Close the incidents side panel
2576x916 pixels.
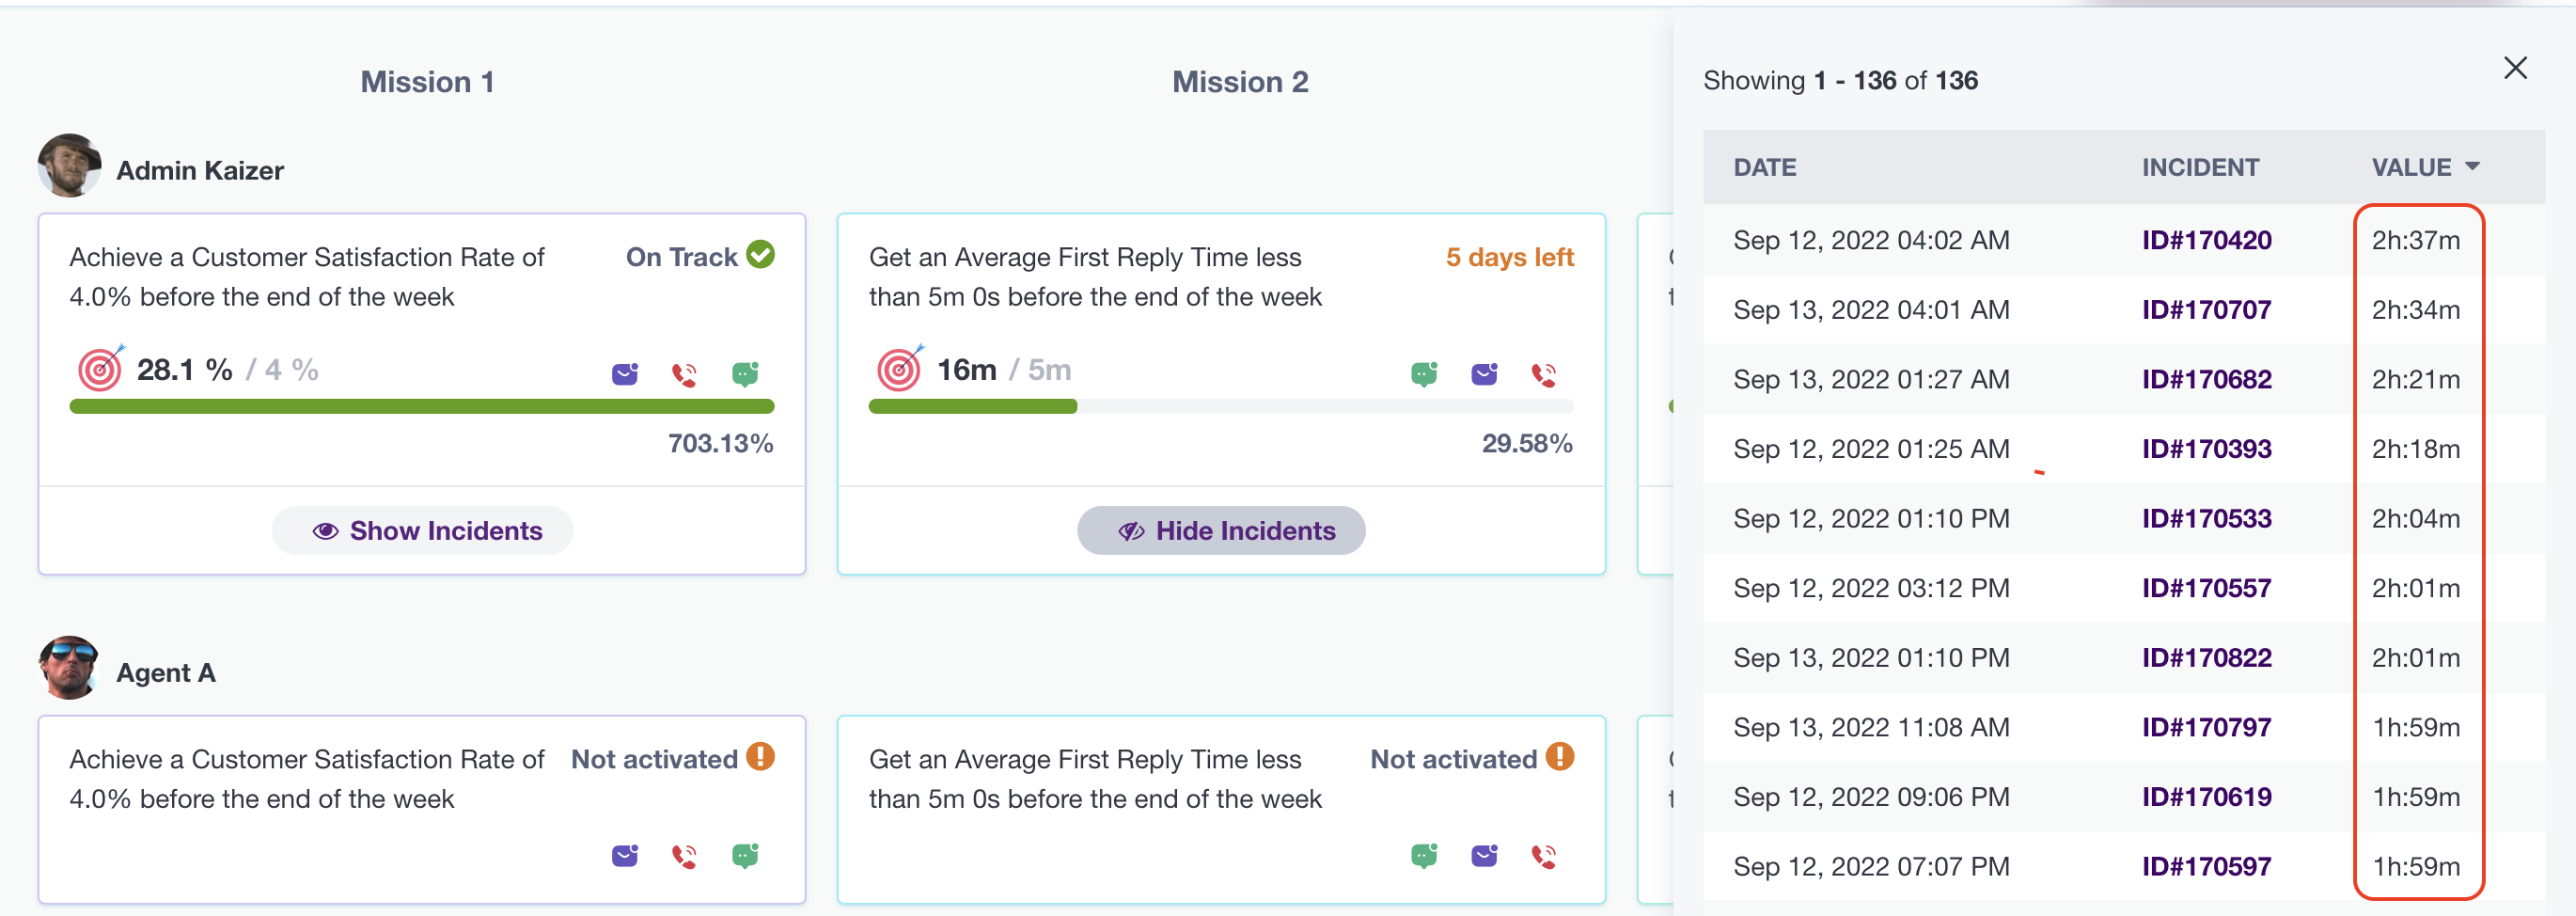click(x=2515, y=68)
